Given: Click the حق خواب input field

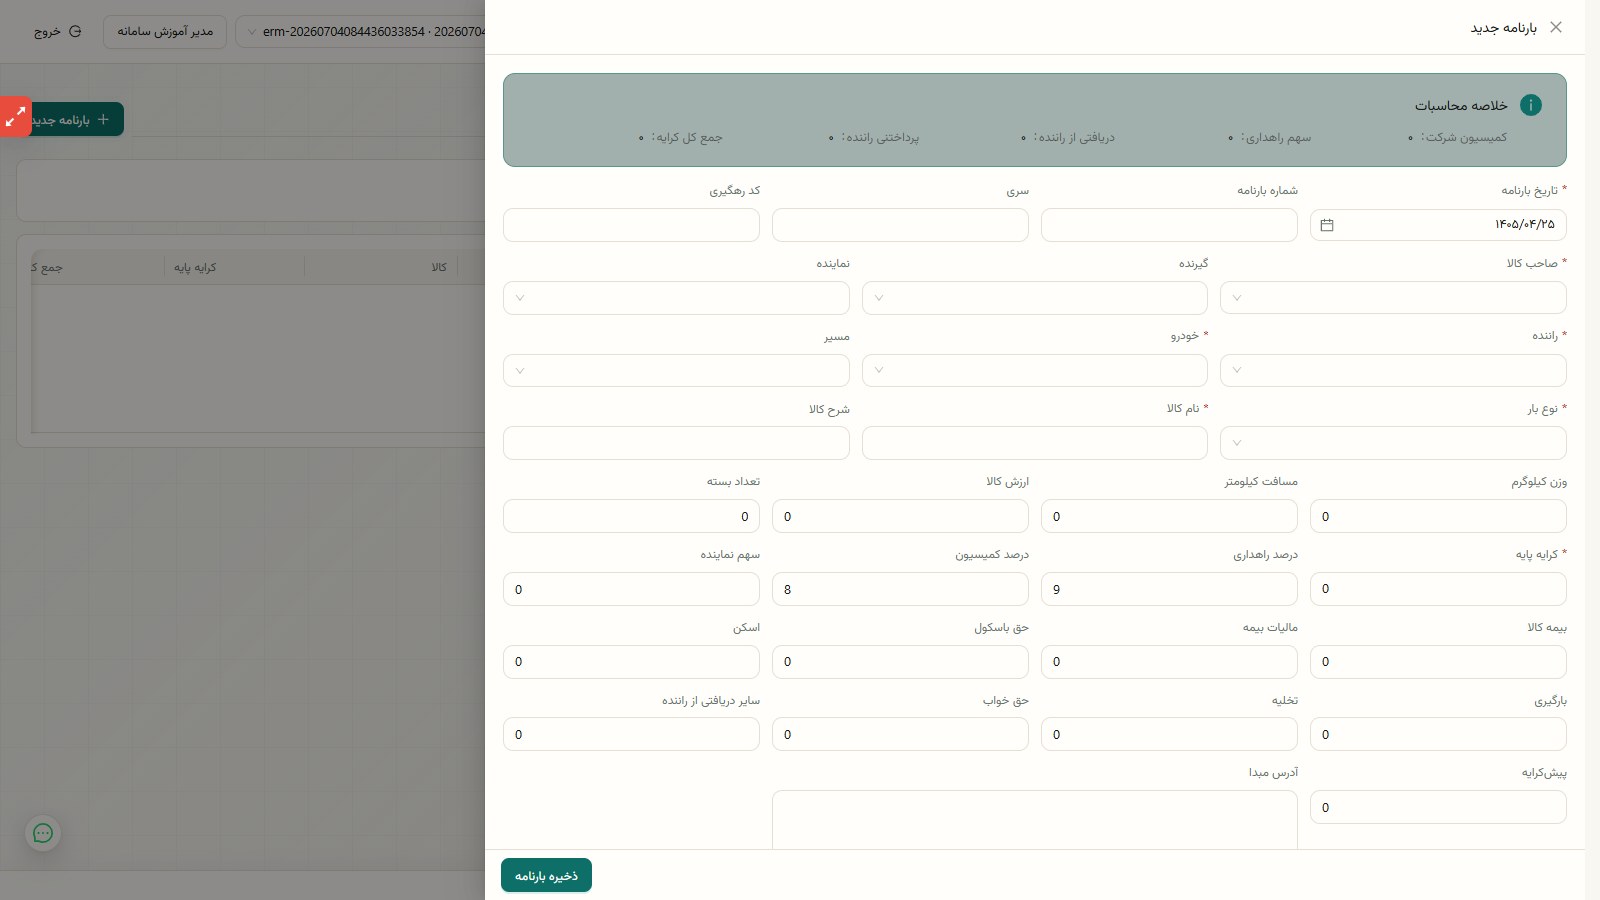Looking at the screenshot, I should click(900, 734).
